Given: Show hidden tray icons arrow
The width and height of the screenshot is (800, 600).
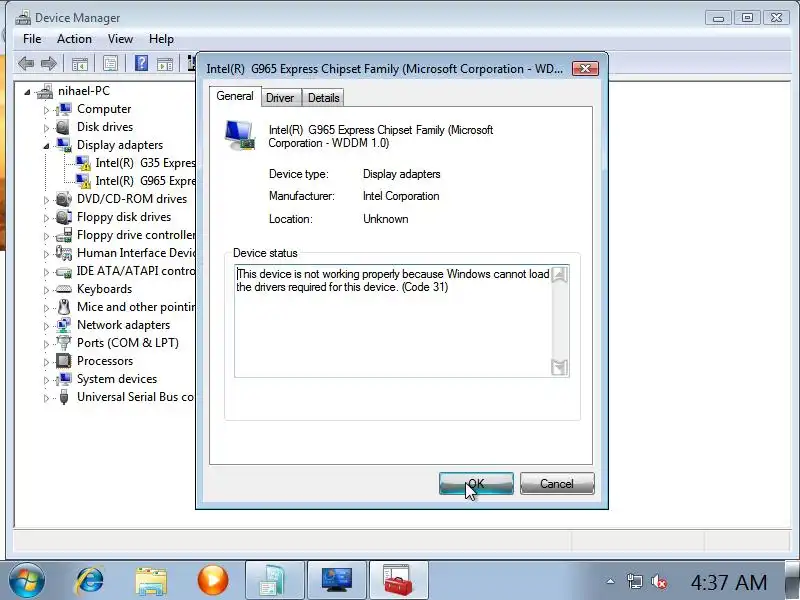Looking at the screenshot, I should [610, 581].
